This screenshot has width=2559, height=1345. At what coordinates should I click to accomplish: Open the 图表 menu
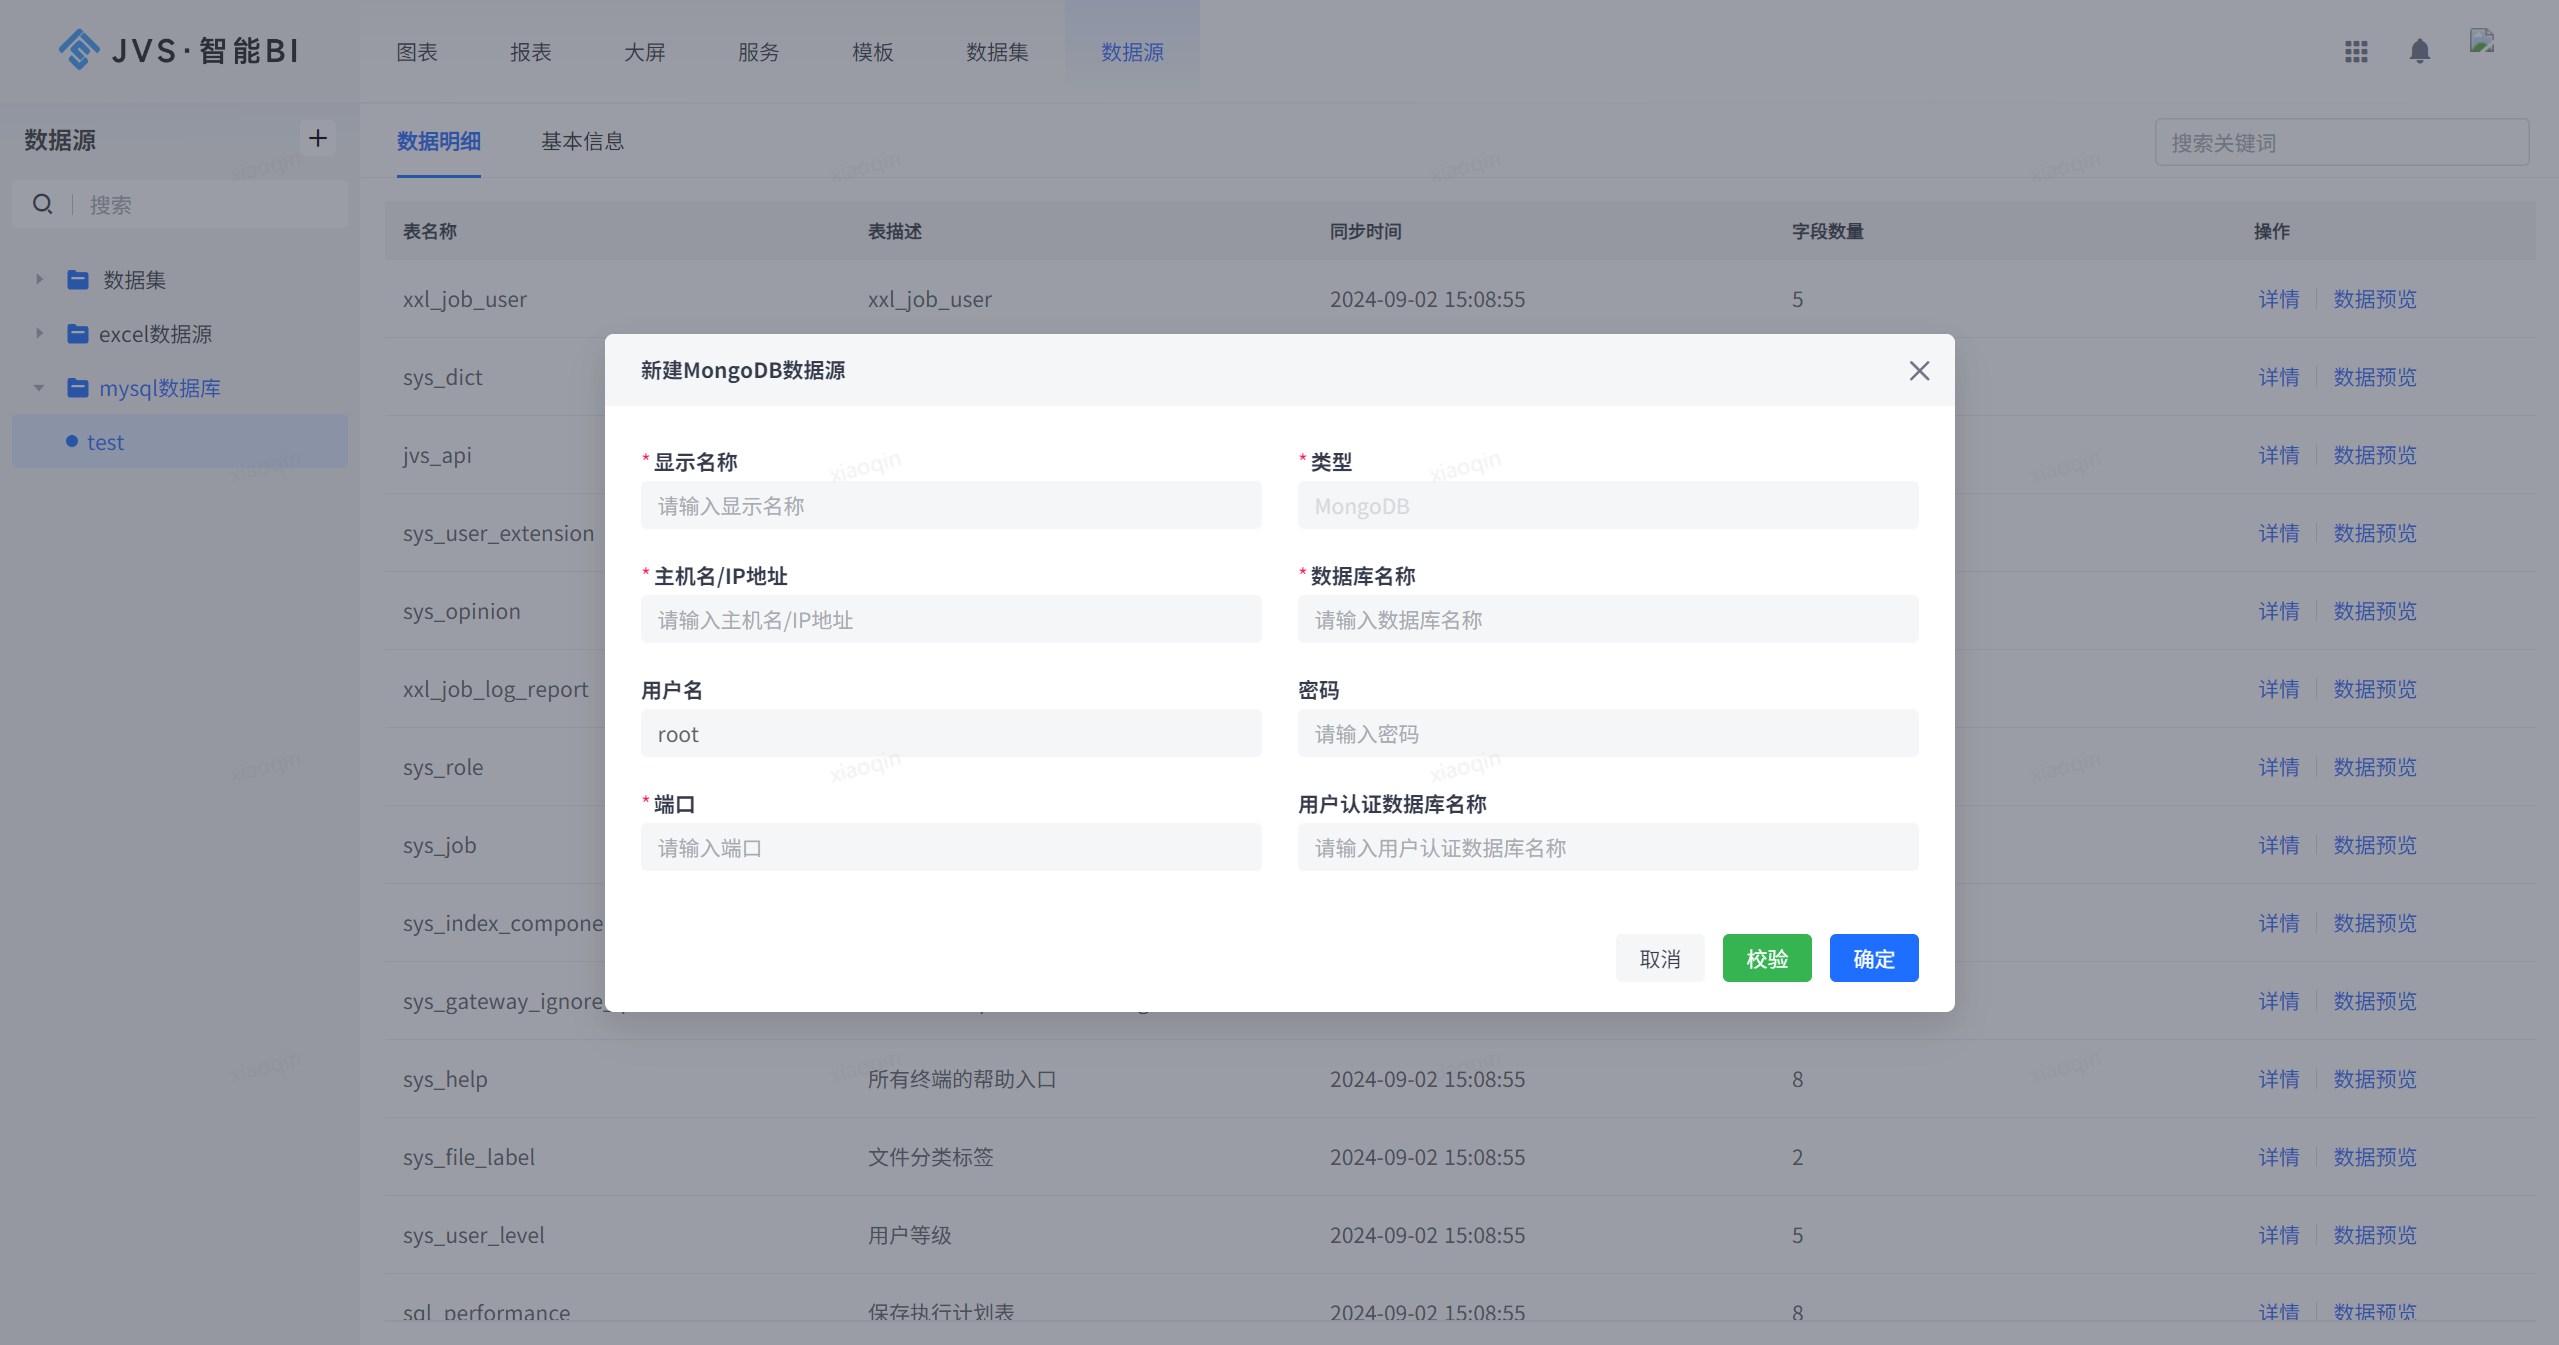417,52
